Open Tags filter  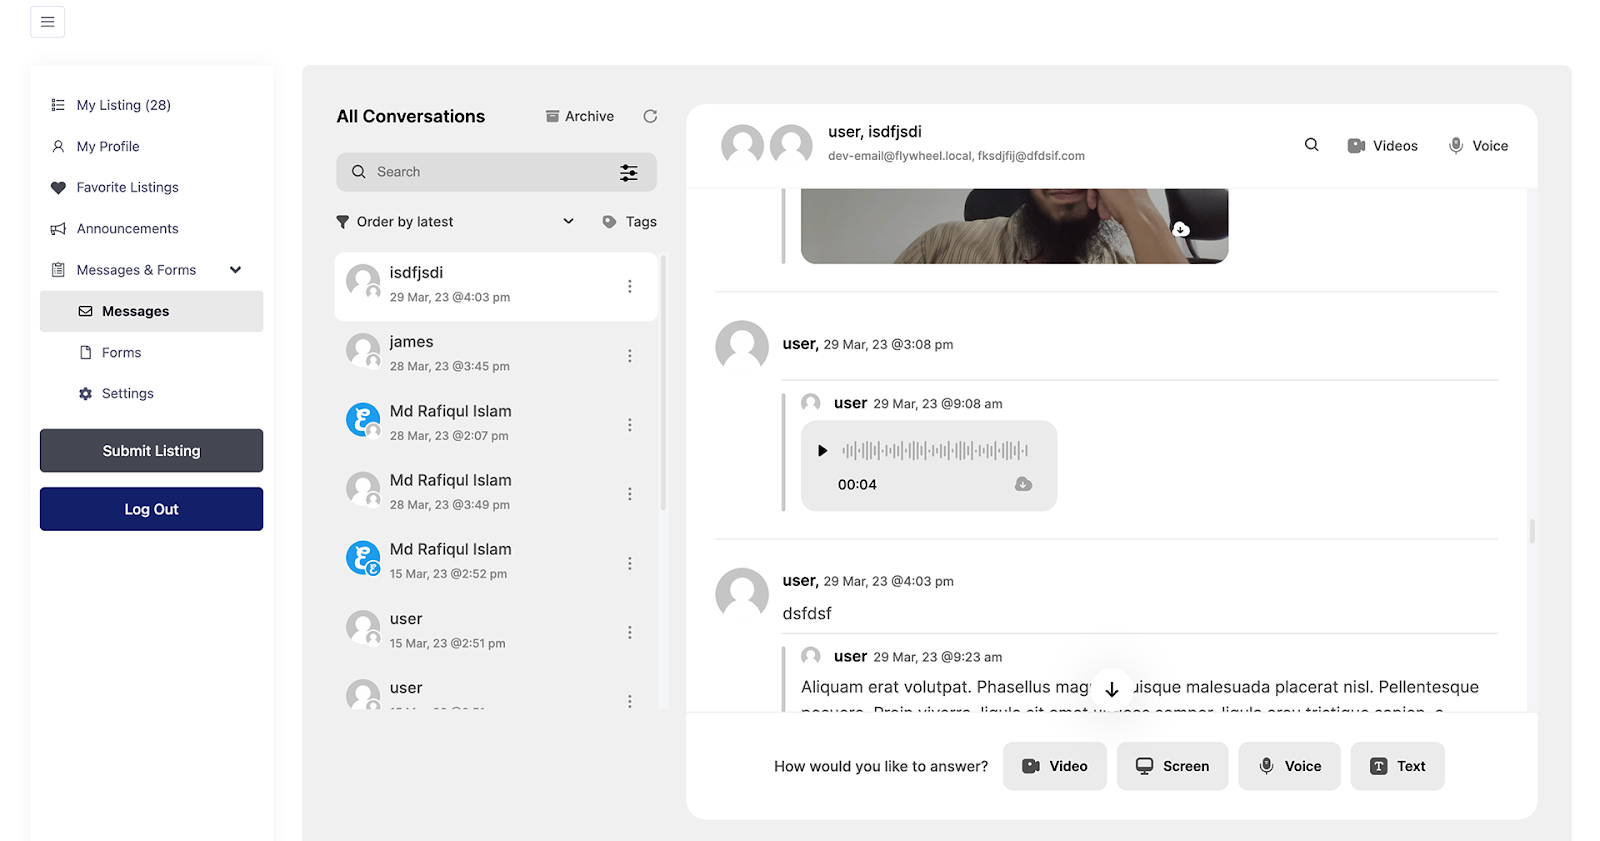(x=630, y=222)
